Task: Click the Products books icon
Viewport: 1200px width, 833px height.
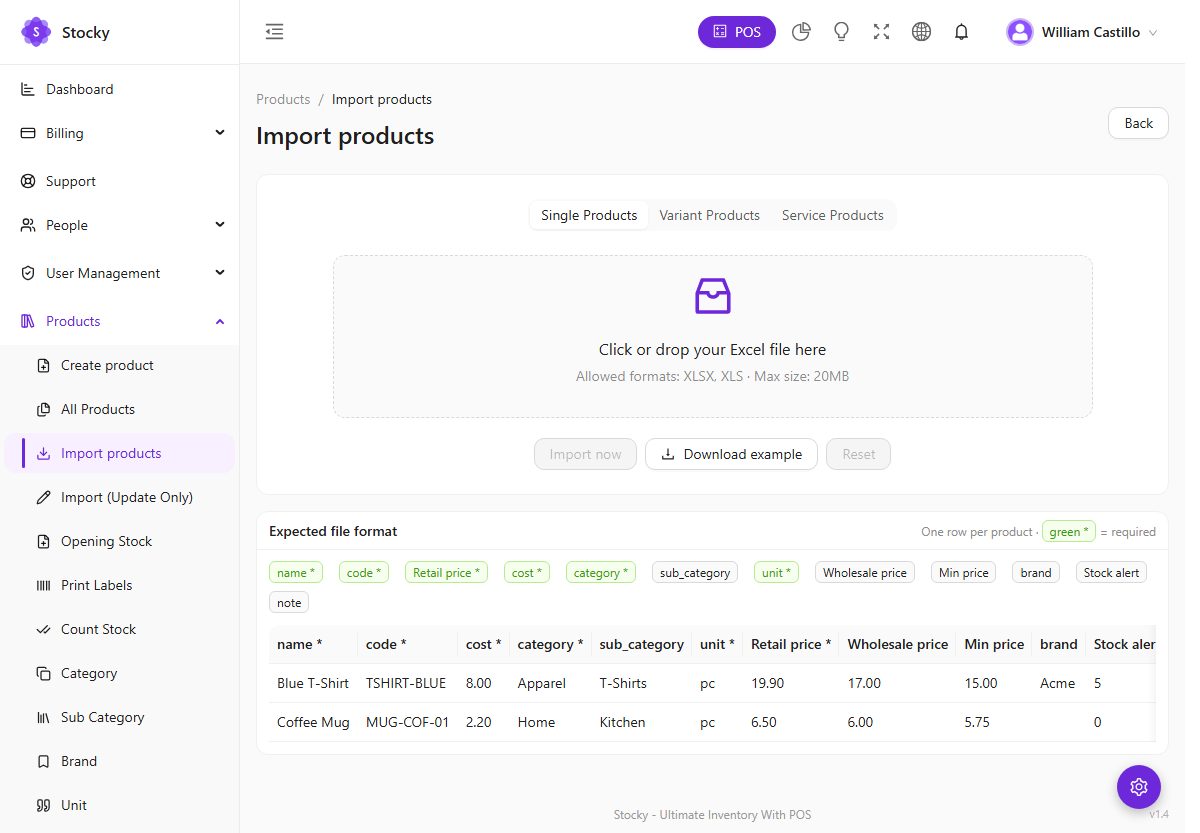Action: pyautogui.click(x=28, y=321)
